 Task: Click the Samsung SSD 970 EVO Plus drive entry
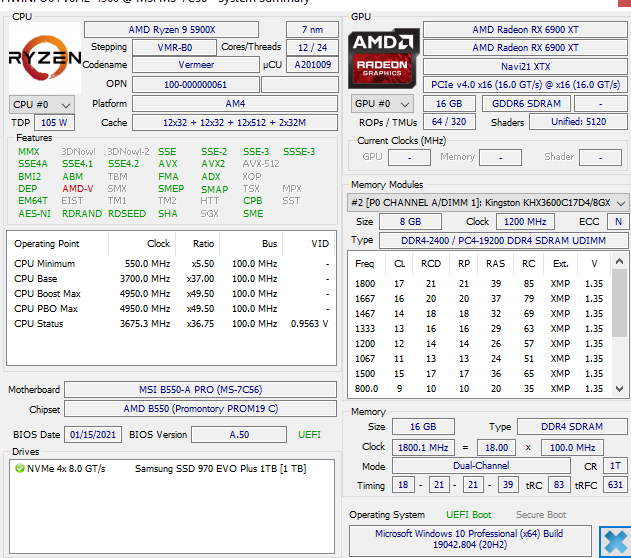point(221,469)
